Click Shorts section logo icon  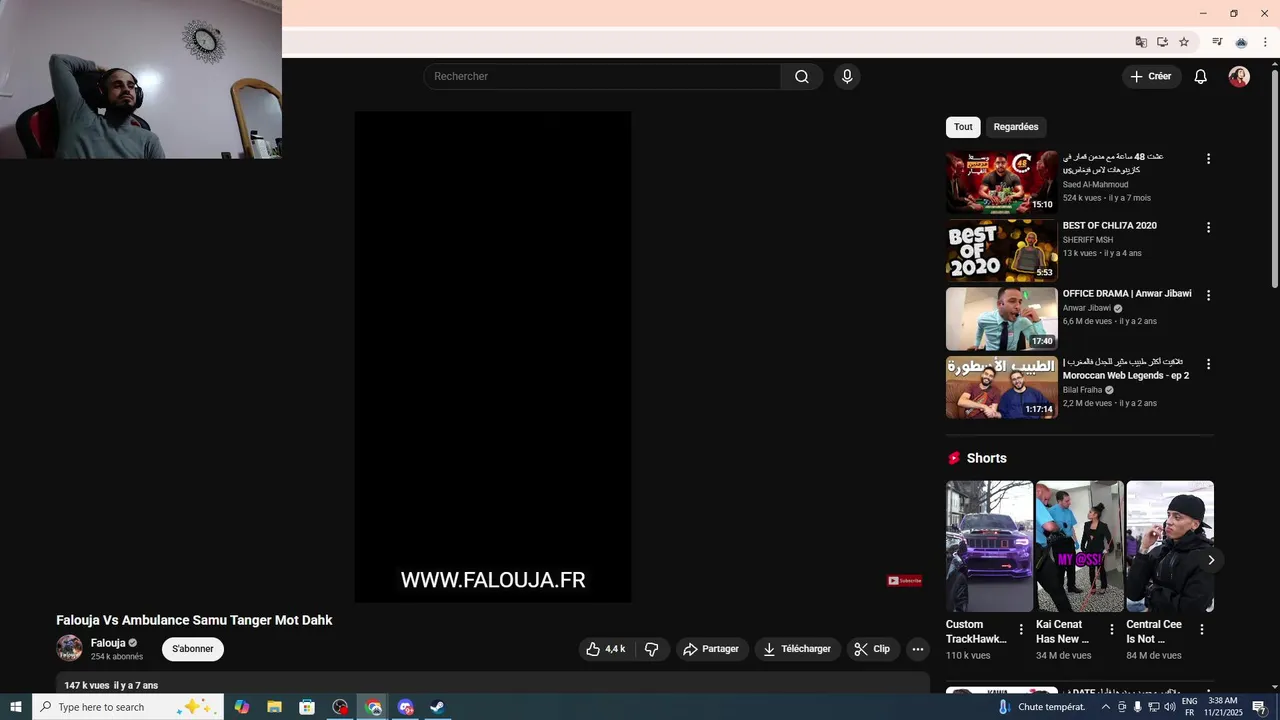[x=954, y=458]
